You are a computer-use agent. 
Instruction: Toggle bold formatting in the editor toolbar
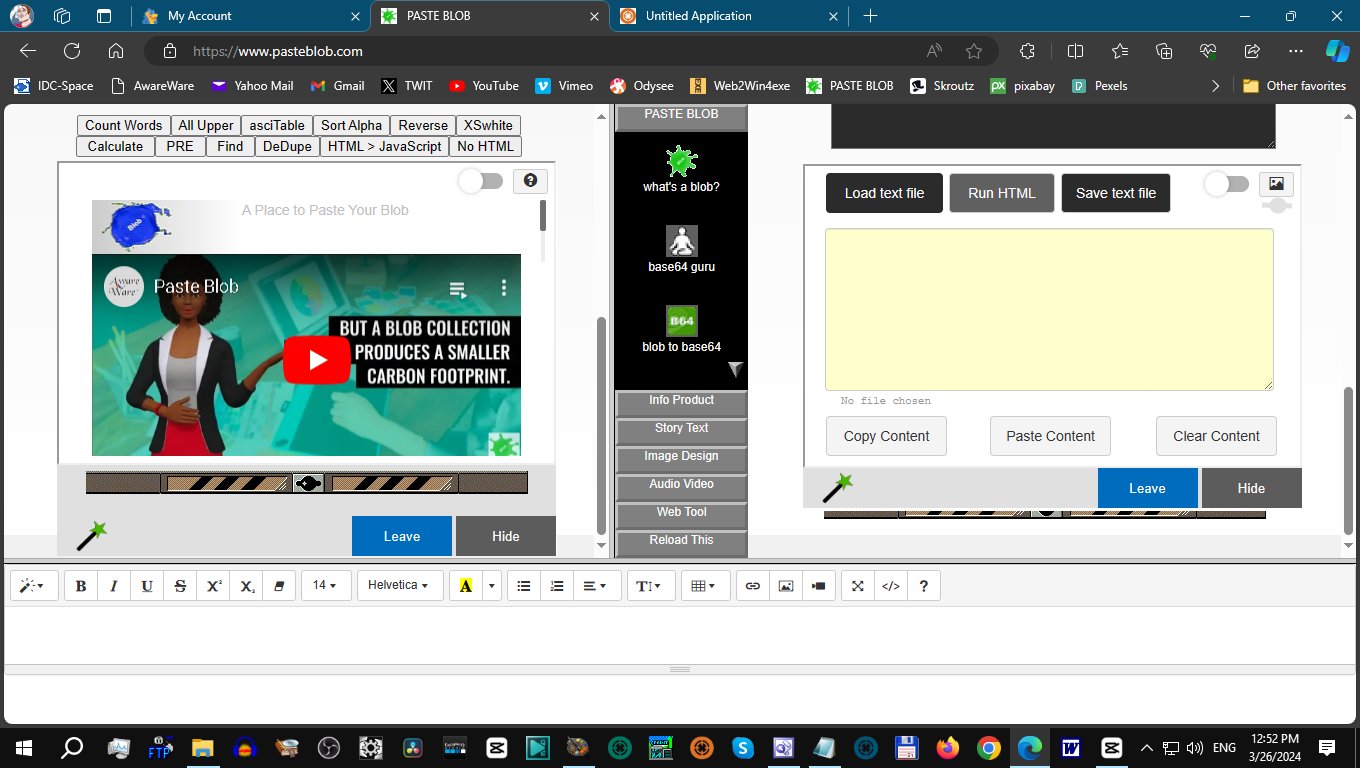click(81, 585)
